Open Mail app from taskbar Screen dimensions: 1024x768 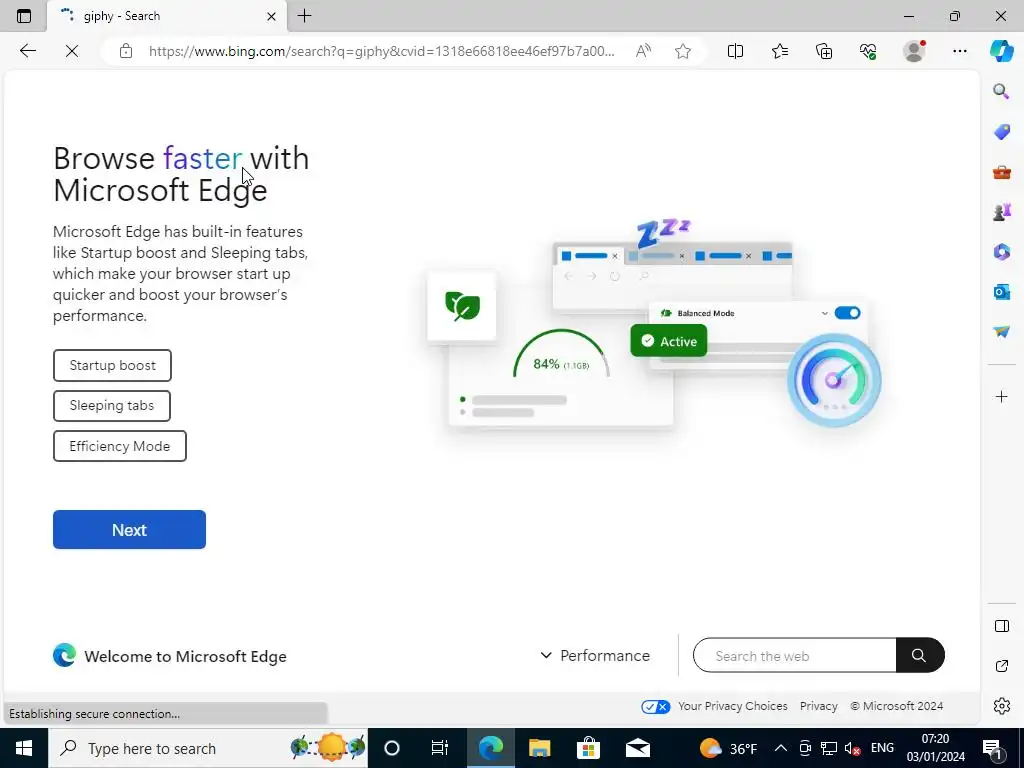coord(637,748)
